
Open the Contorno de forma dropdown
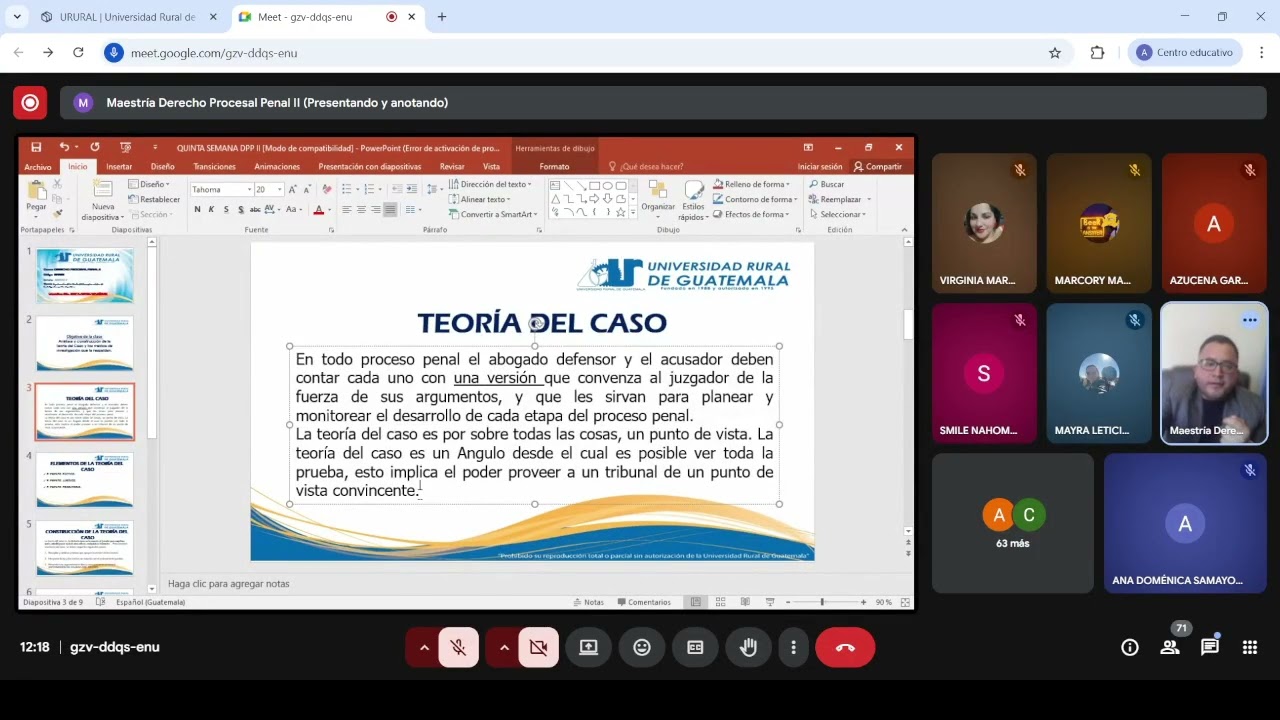(754, 199)
